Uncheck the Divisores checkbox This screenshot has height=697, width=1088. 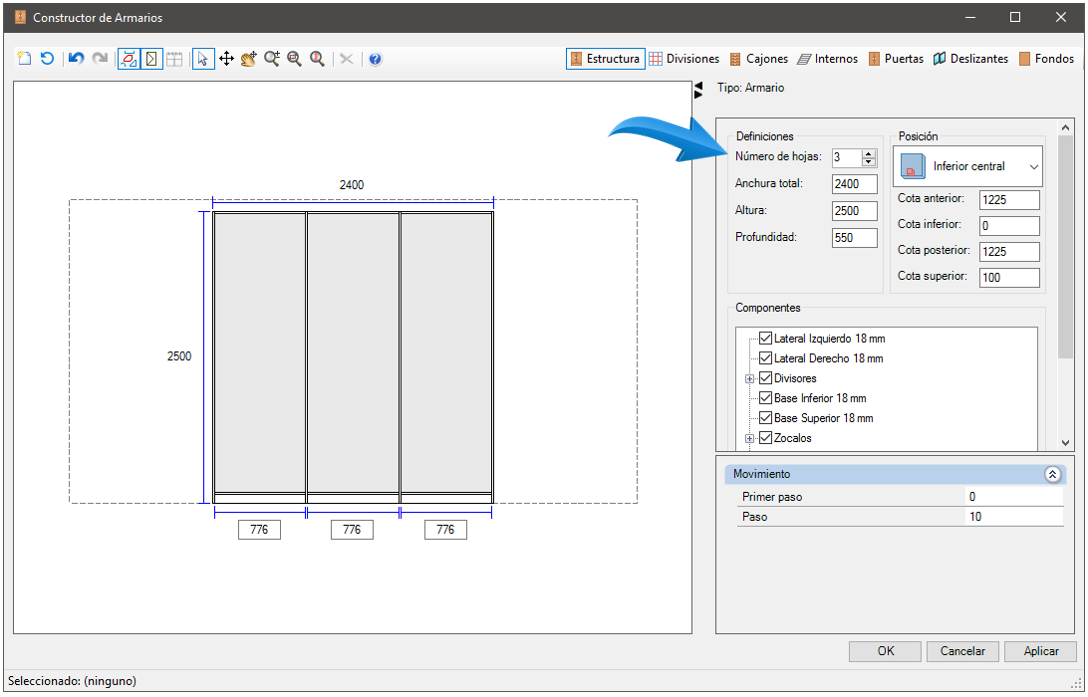765,378
